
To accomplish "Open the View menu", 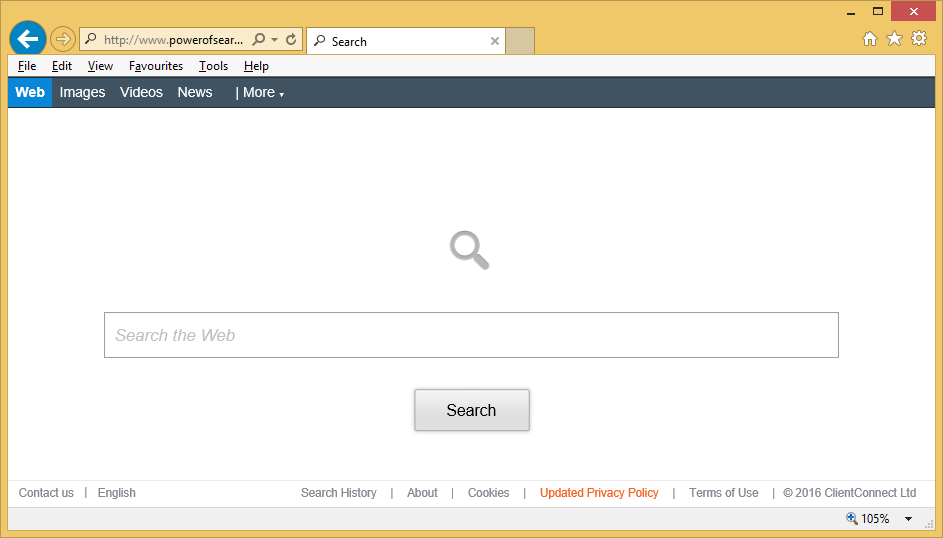I will pos(100,66).
